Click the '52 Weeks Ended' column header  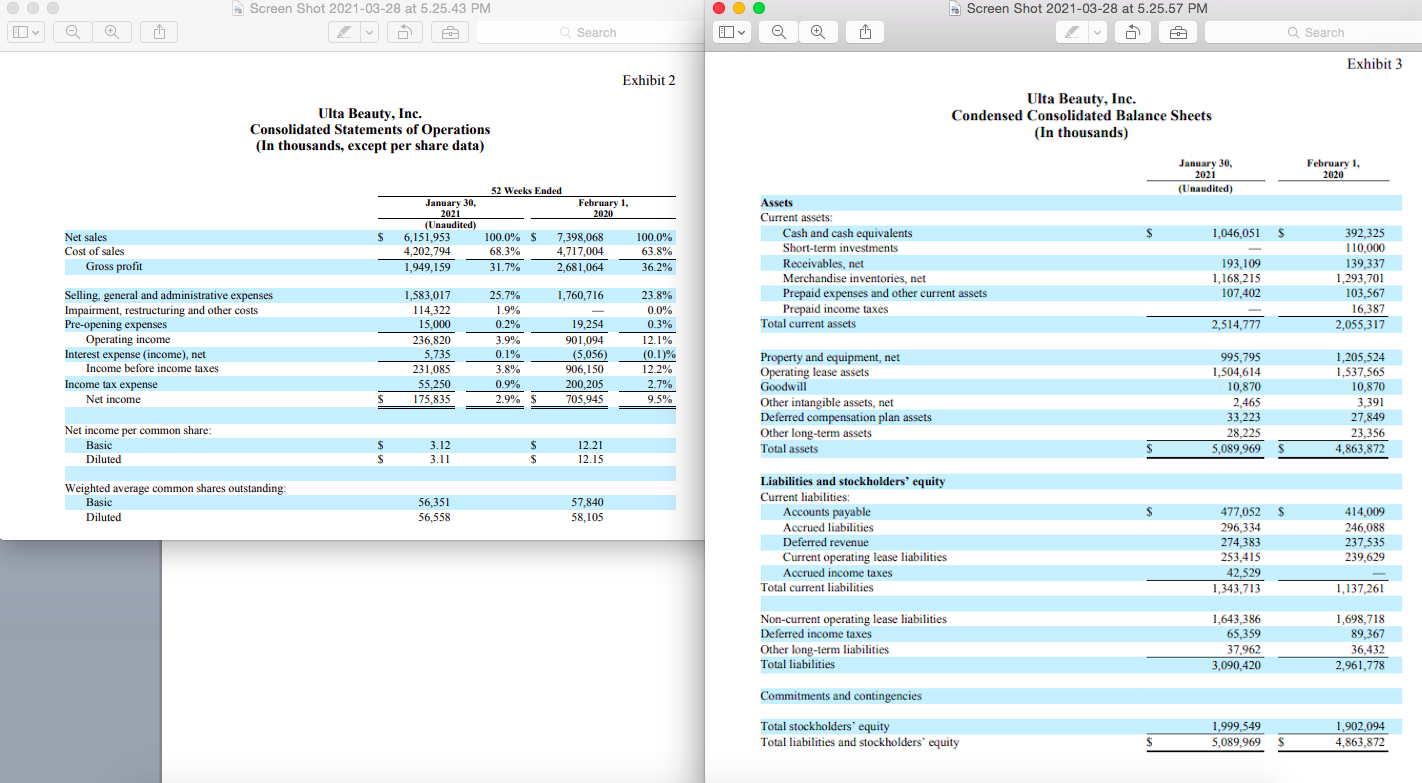(527, 190)
